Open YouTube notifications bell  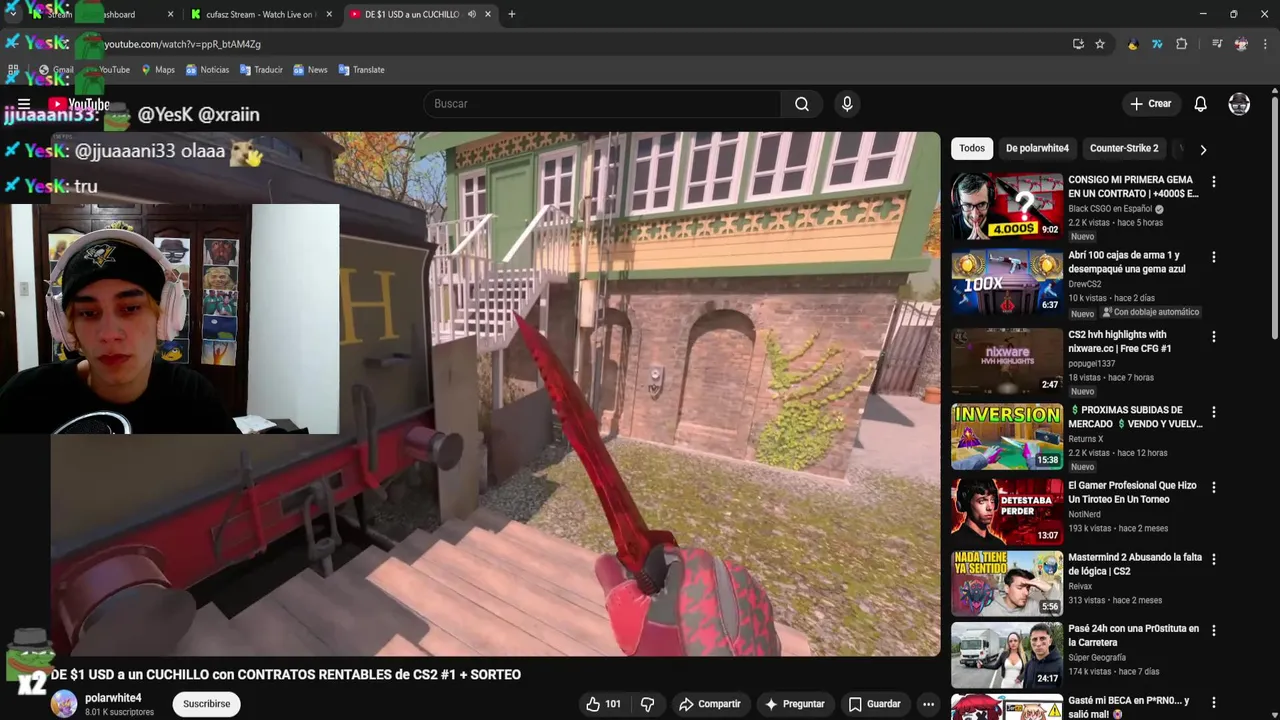point(1201,104)
